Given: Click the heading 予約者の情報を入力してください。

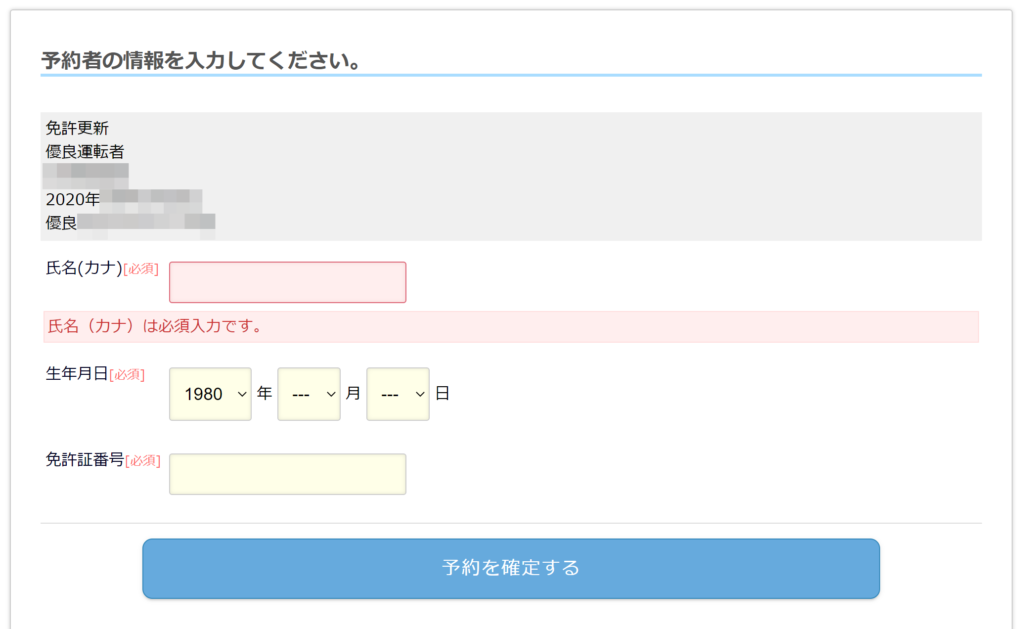Looking at the screenshot, I should tap(201, 61).
